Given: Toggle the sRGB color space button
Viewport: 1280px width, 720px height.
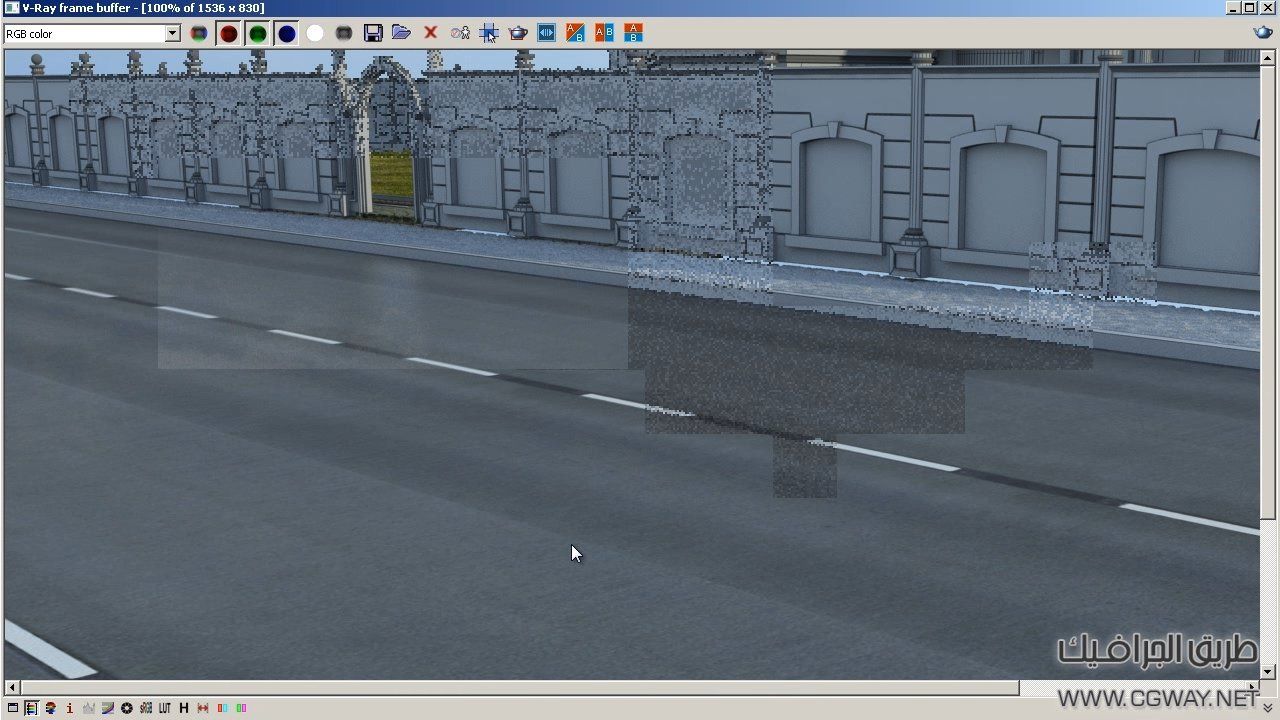Looking at the screenshot, I should click(146, 708).
